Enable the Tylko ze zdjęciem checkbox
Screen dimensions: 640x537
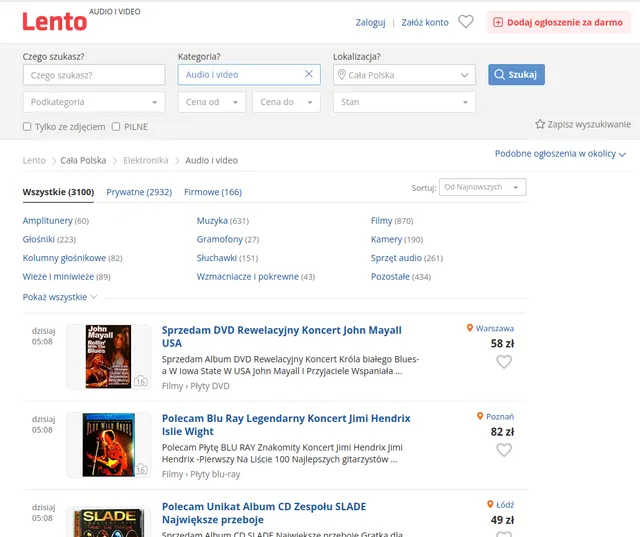coord(27,127)
